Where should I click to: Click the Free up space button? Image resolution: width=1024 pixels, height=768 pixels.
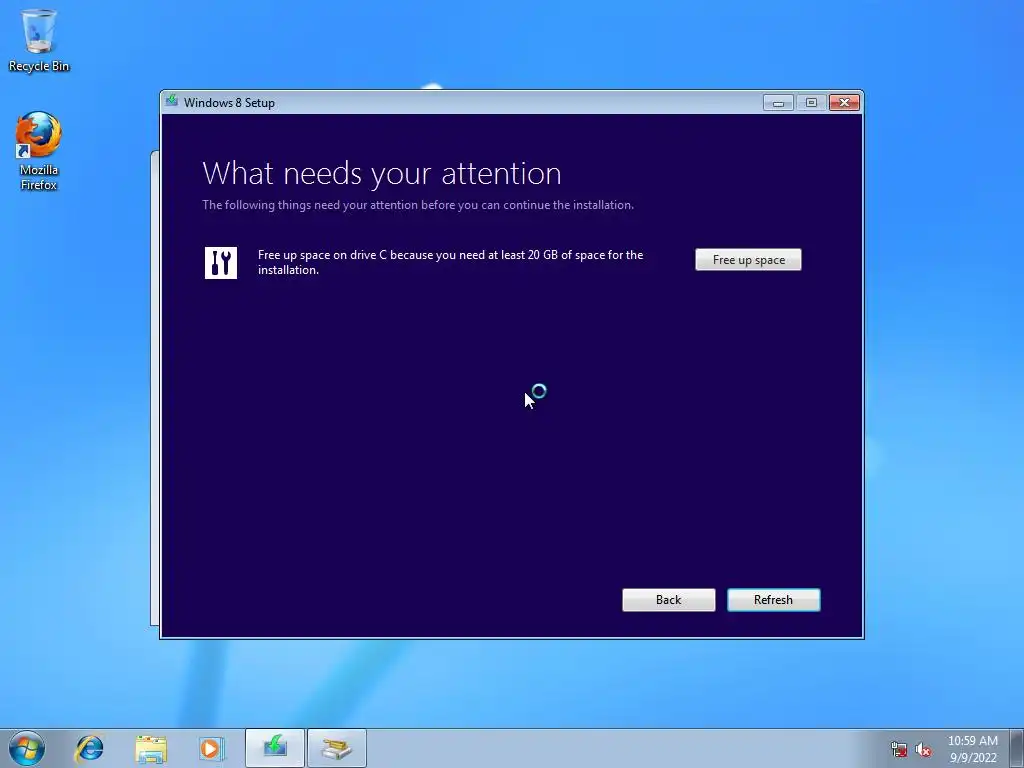coord(748,259)
